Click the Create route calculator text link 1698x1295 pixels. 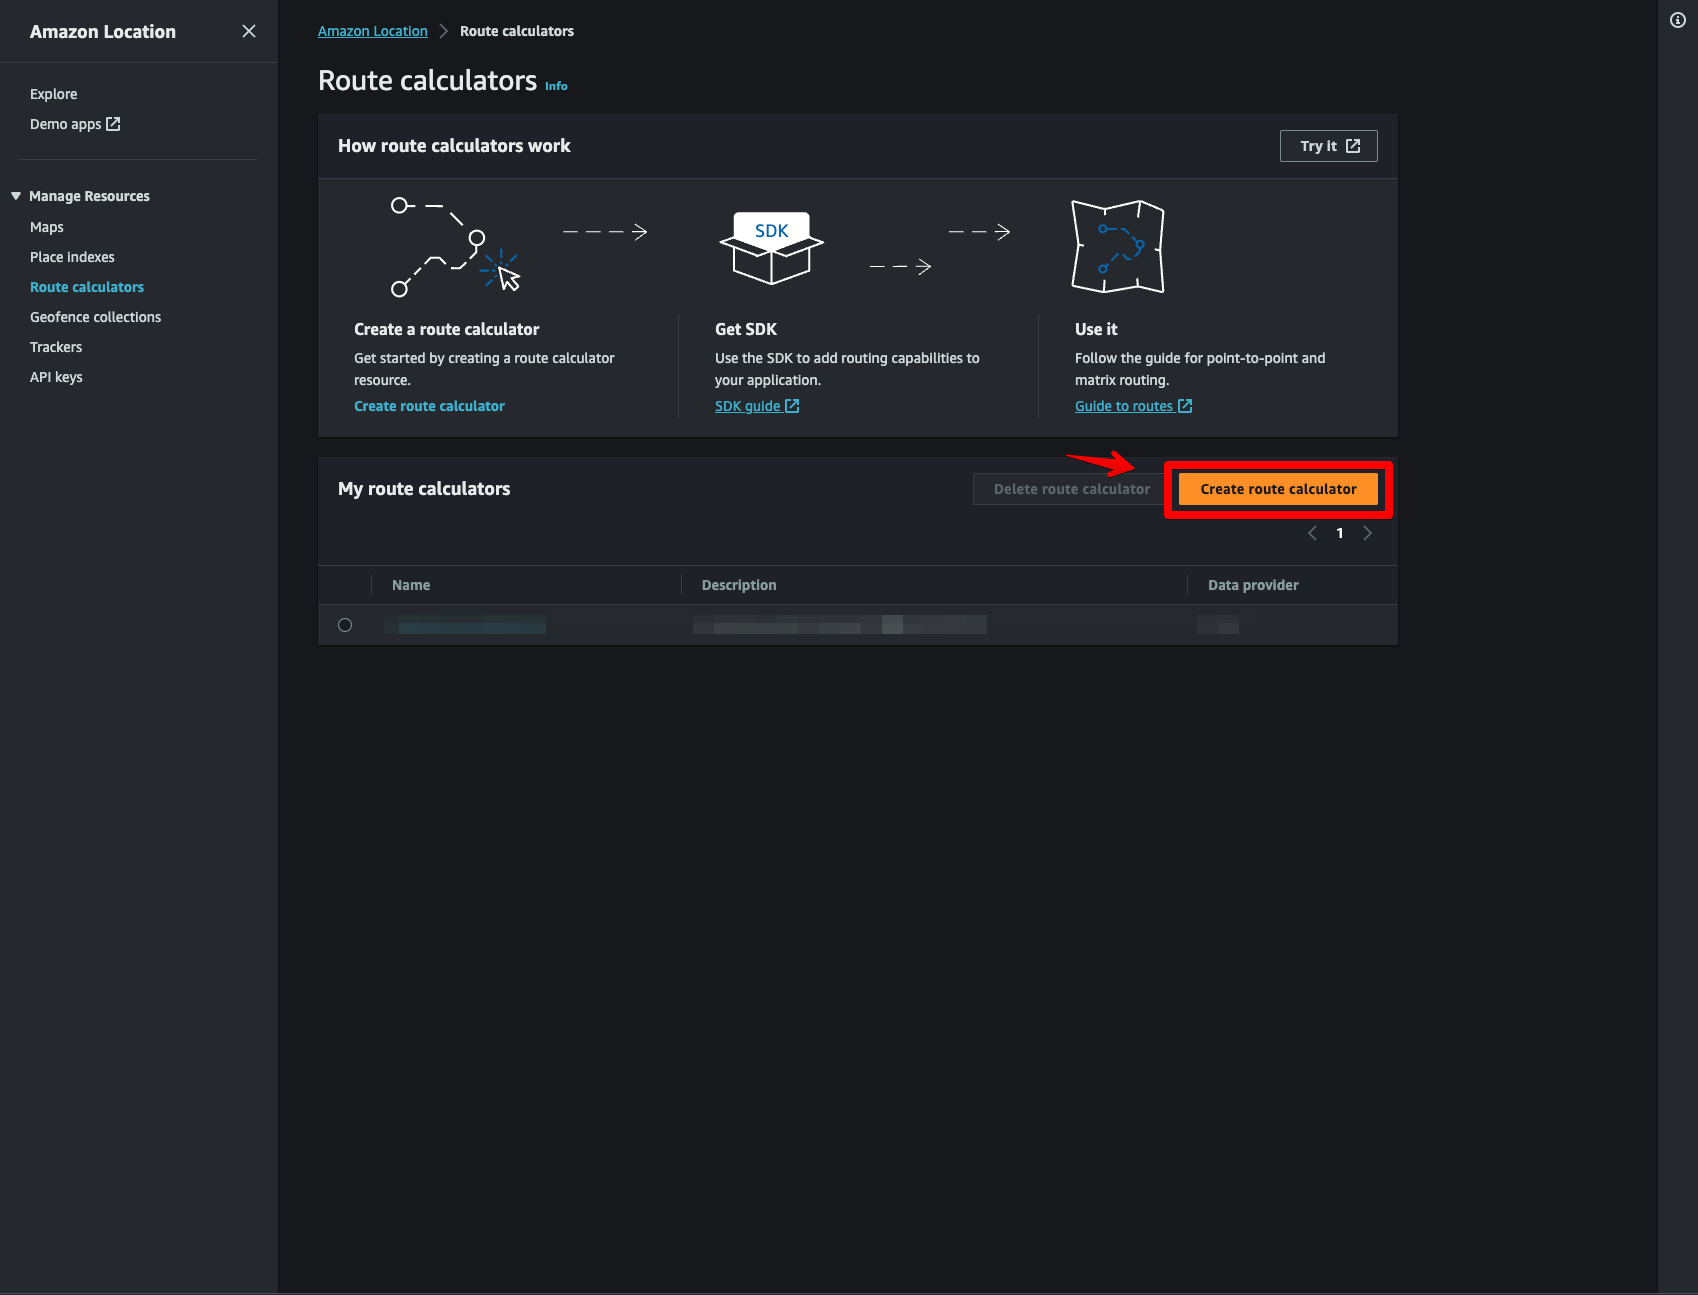click(x=429, y=406)
